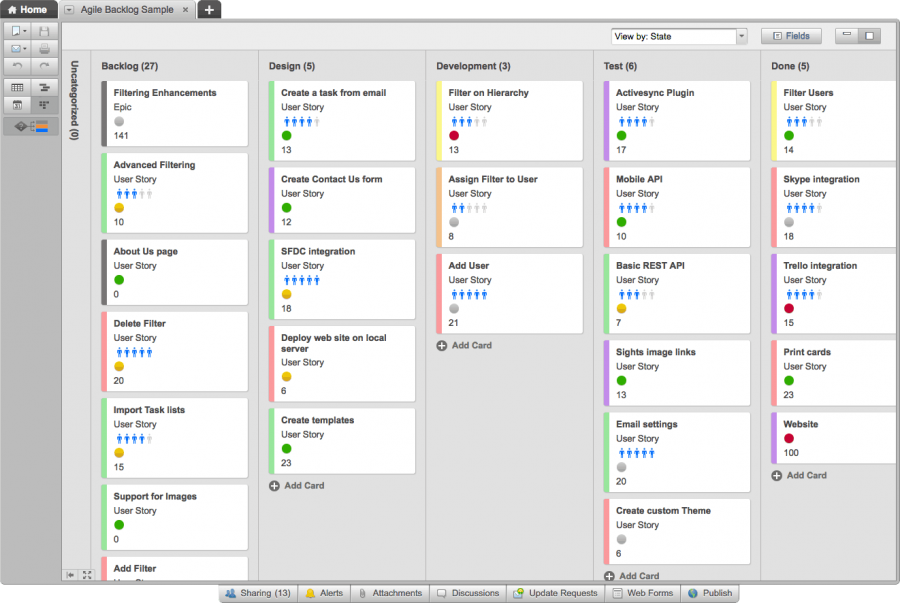Redo the last action
Viewport: 900px width, 603px height.
pyautogui.click(x=44, y=65)
